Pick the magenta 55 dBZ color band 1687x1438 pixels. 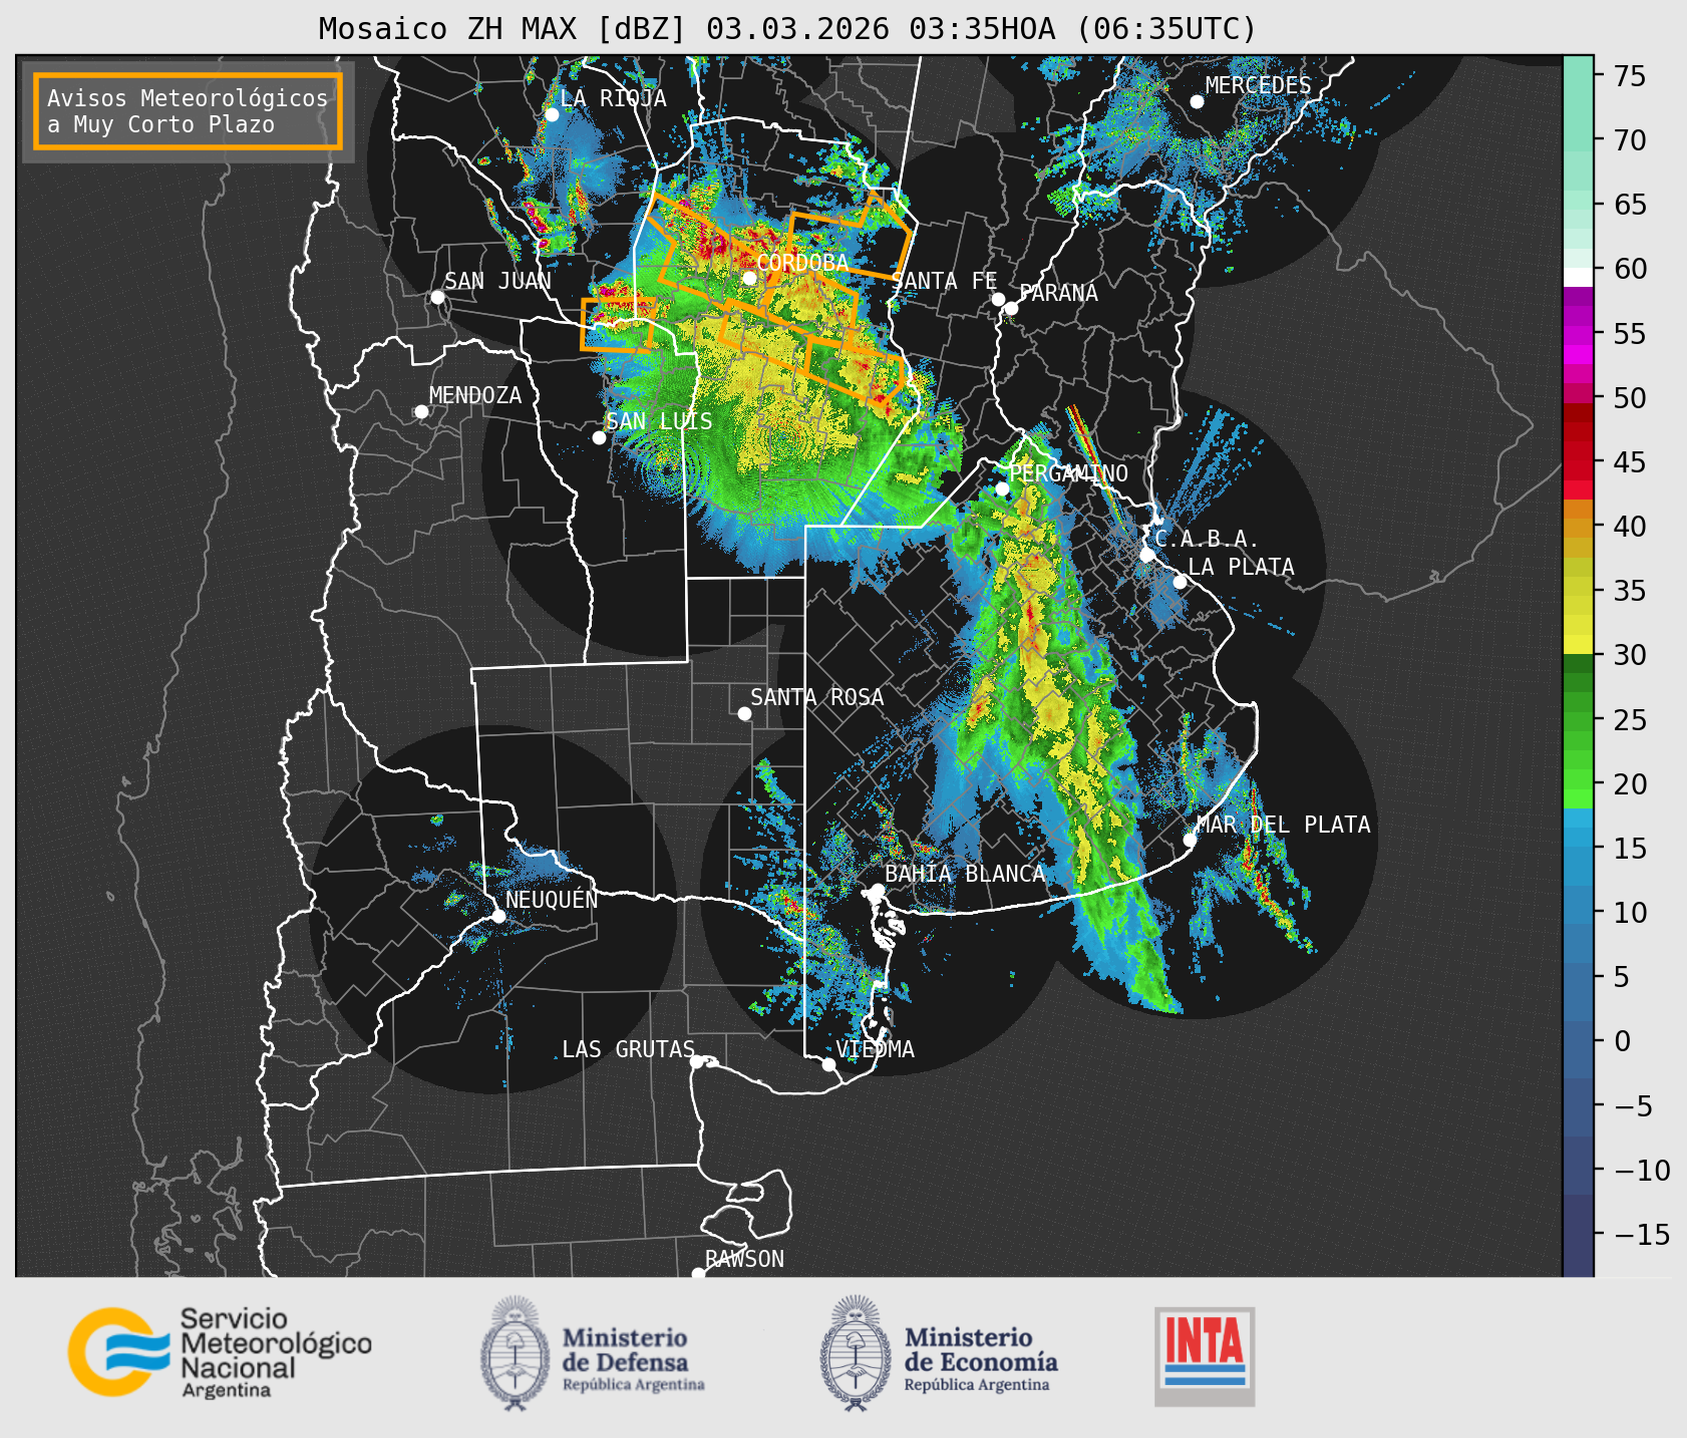click(1578, 334)
